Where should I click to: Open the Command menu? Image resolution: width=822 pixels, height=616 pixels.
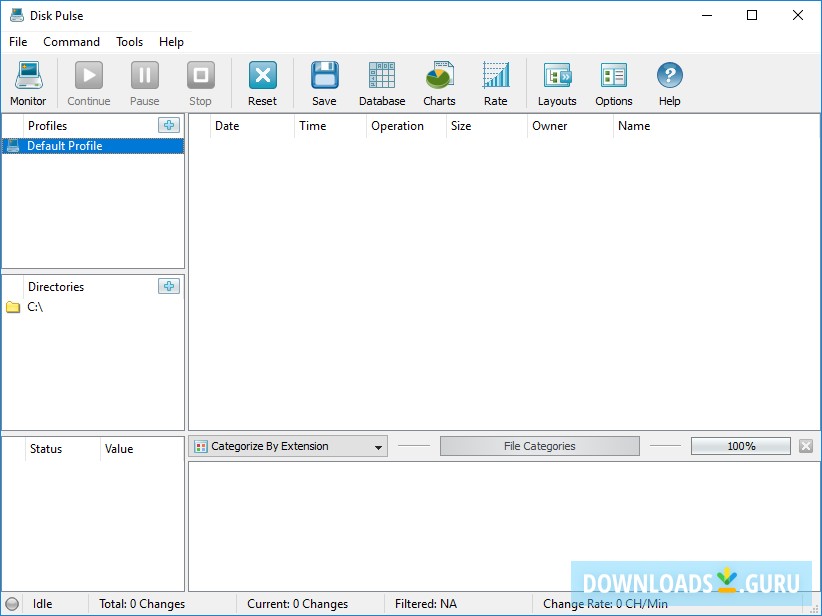pyautogui.click(x=71, y=42)
